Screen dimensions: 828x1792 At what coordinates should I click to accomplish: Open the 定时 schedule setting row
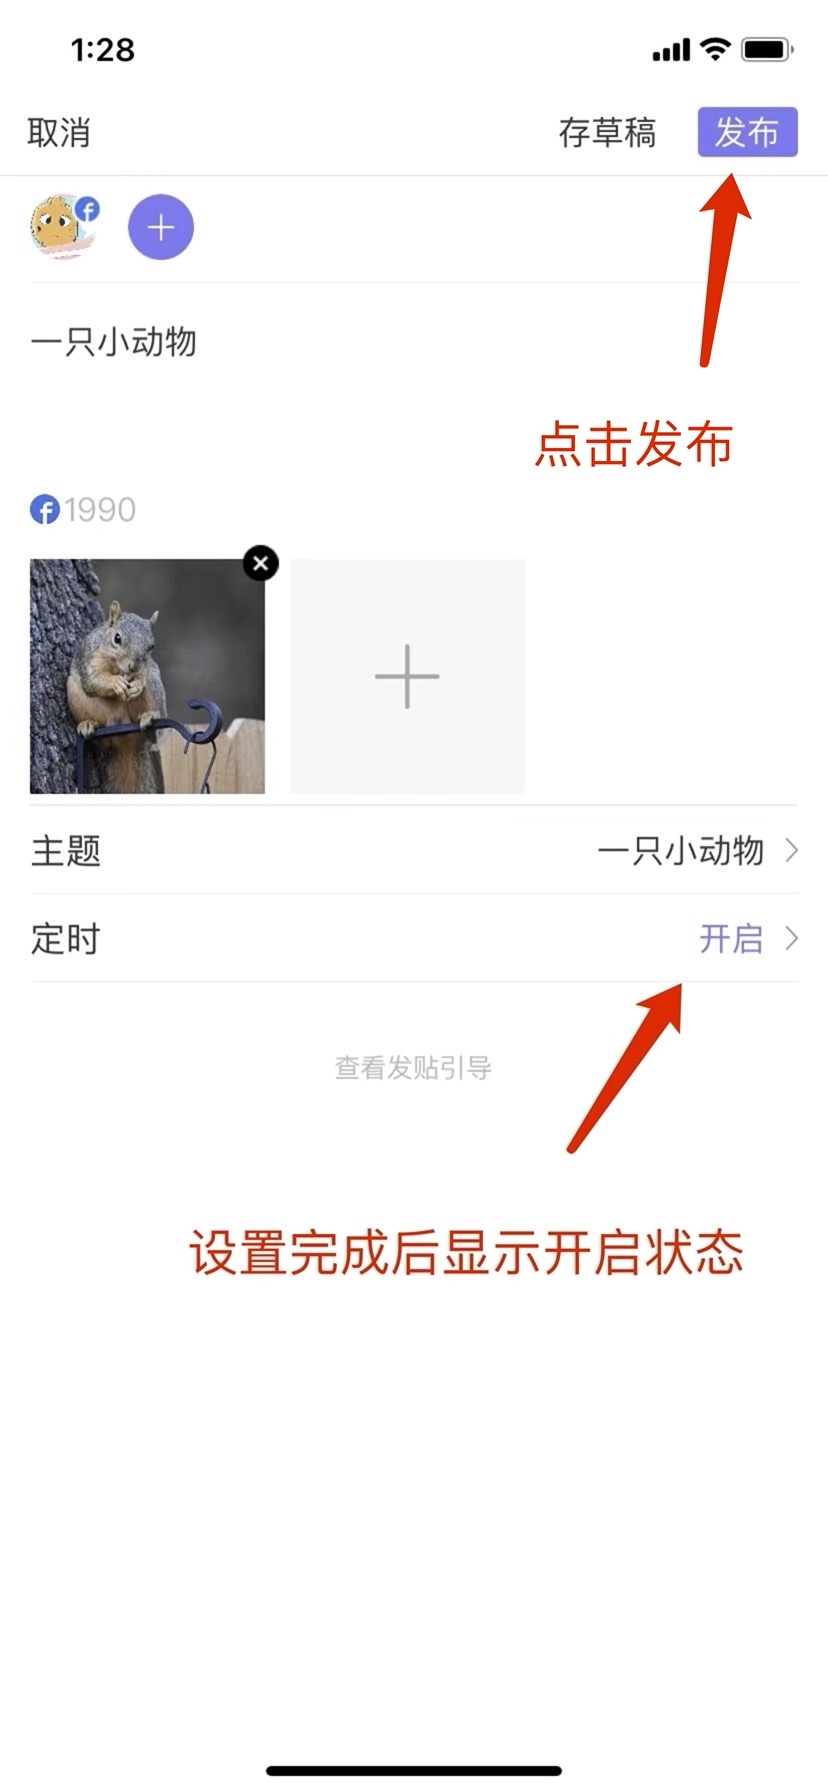coord(414,938)
